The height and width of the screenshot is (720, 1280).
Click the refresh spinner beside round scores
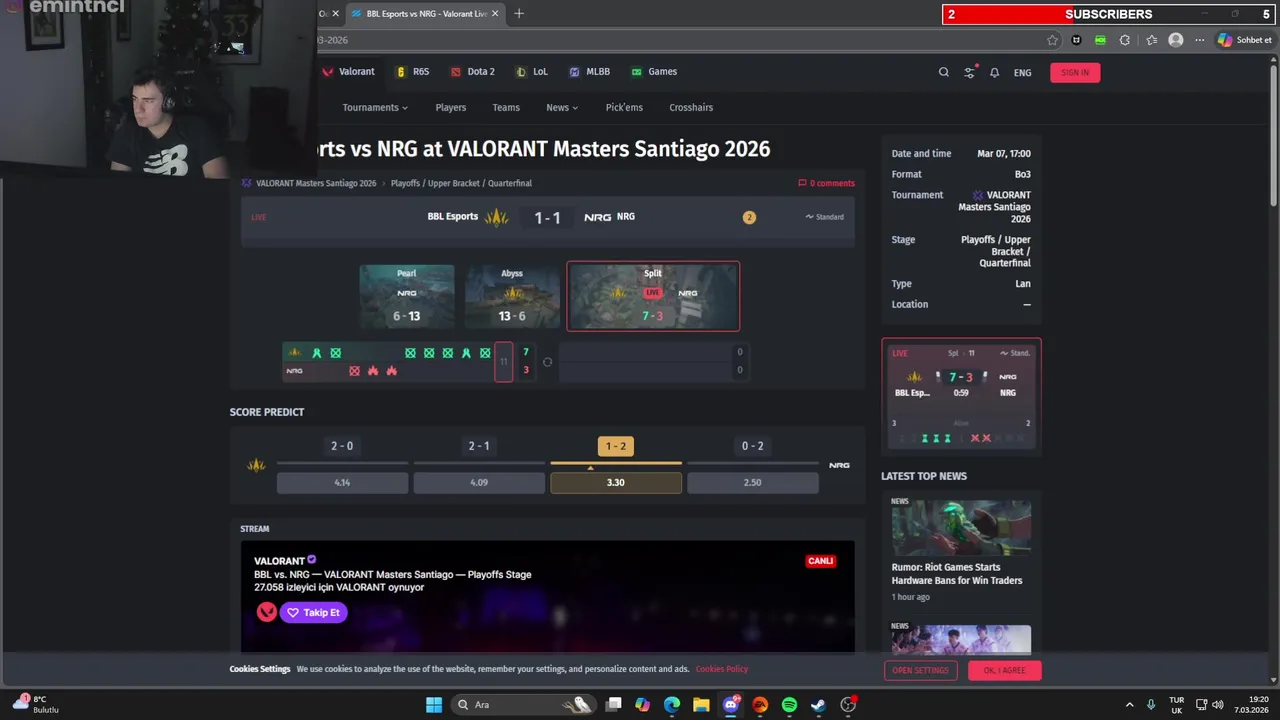coord(547,362)
